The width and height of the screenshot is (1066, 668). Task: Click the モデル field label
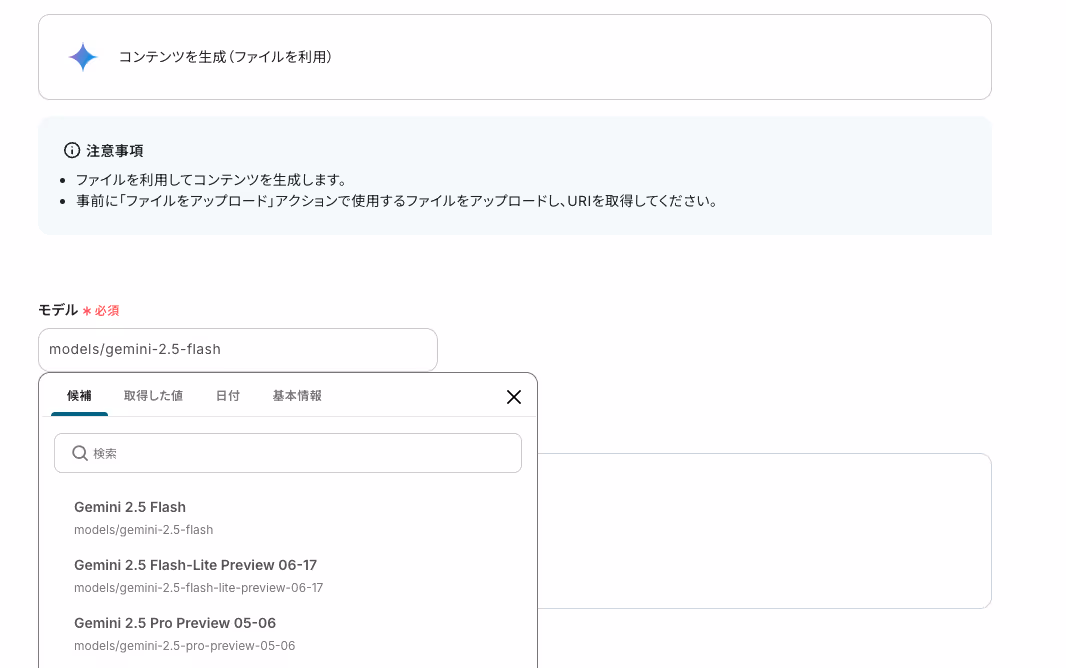(58, 310)
